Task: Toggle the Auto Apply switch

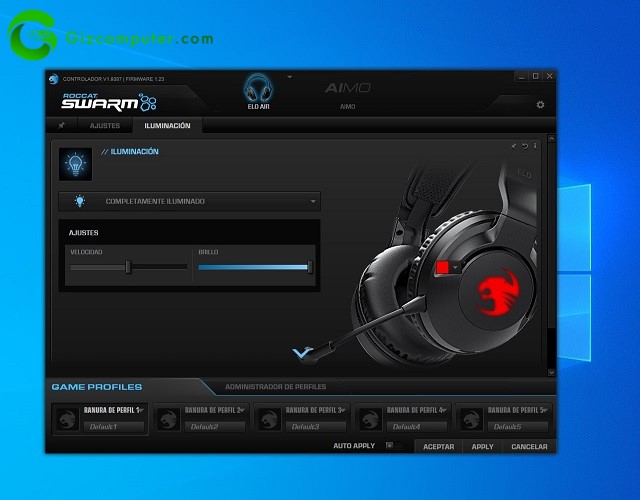Action: pyautogui.click(x=393, y=446)
